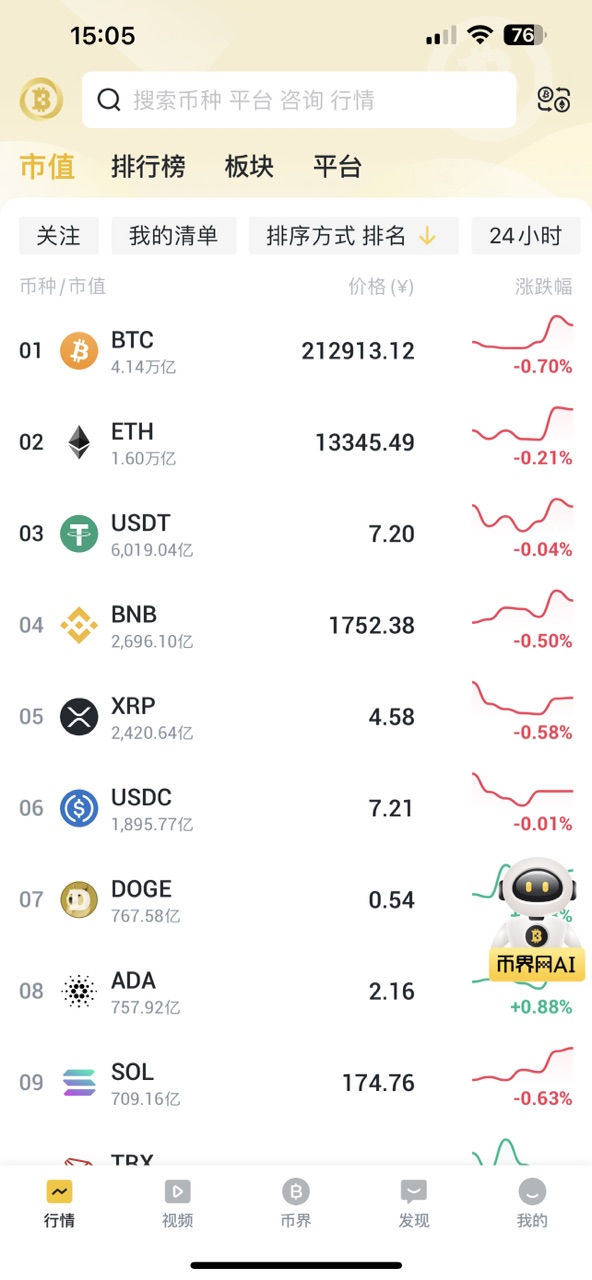Switch to the 板块 tab
592x1280 pixels.
249,166
